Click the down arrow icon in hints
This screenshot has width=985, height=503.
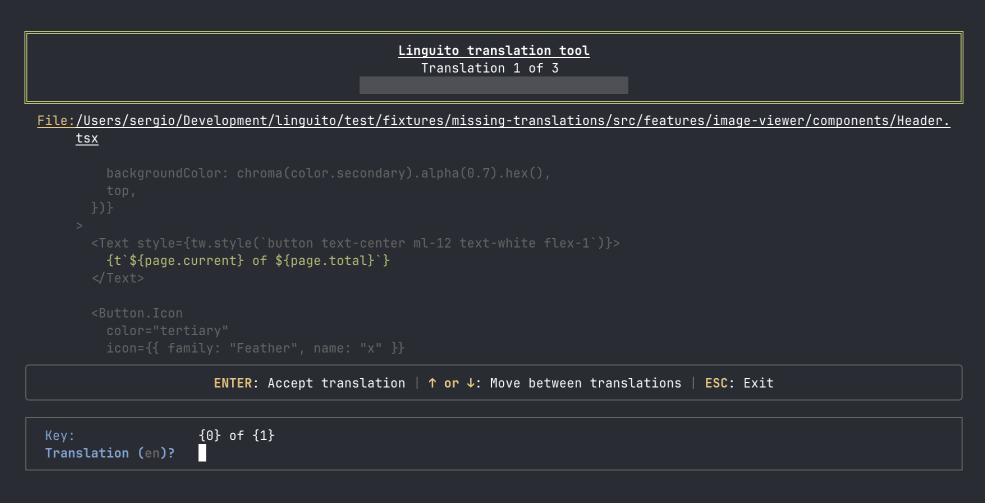click(x=470, y=383)
